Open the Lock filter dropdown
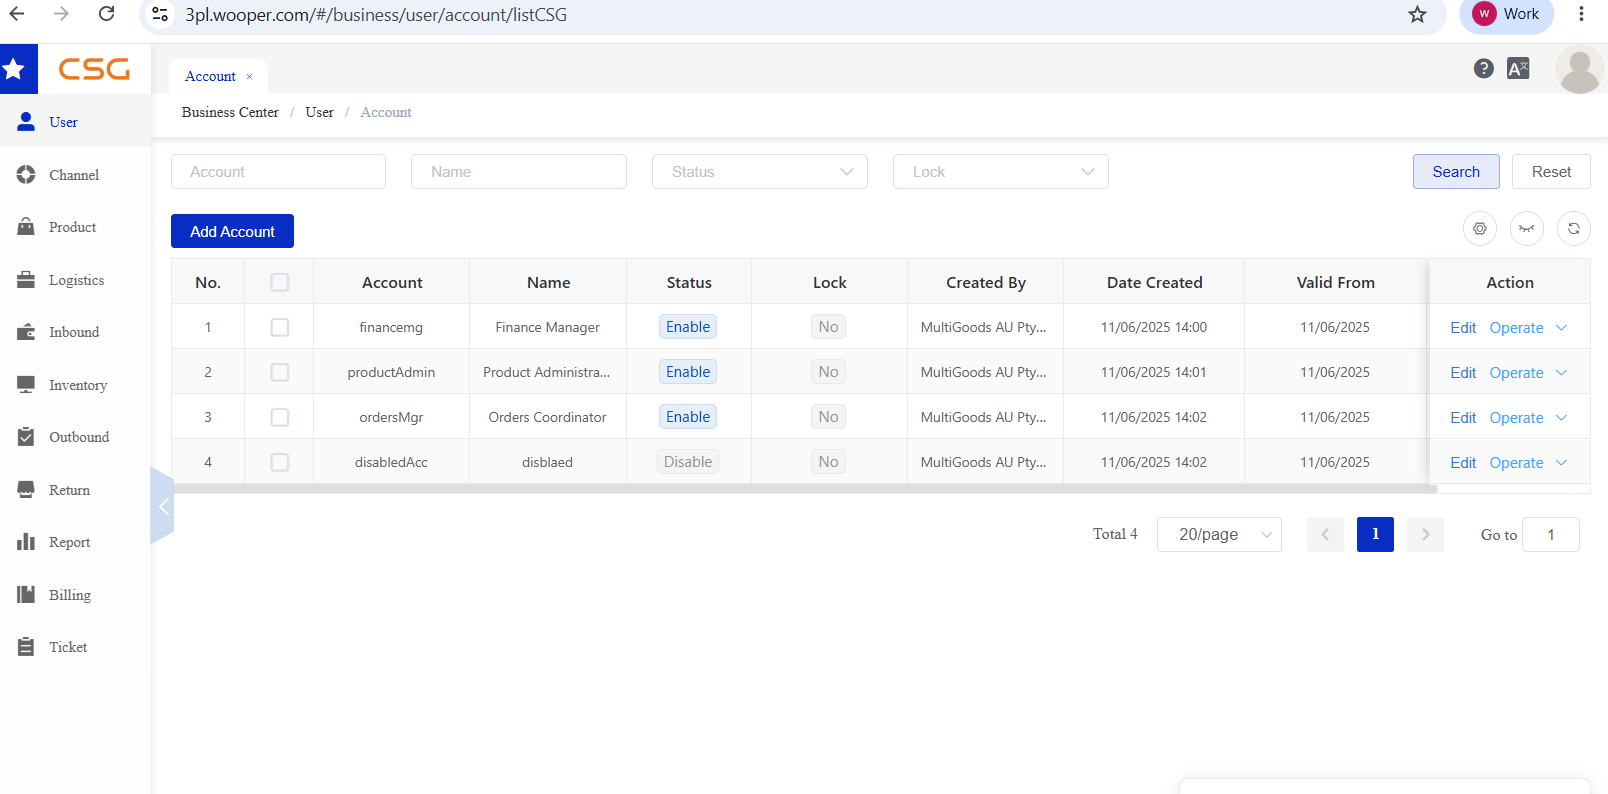Viewport: 1608px width, 794px height. pyautogui.click(x=1001, y=172)
